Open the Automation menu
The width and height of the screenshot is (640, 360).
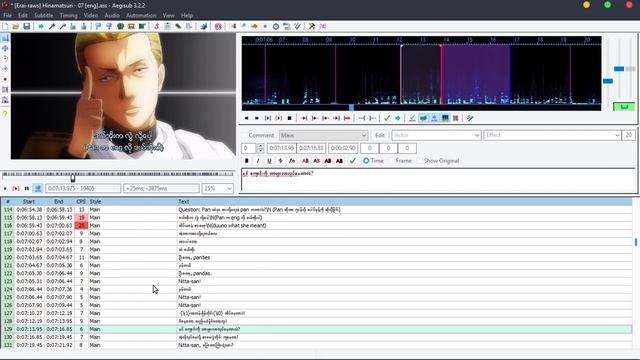[x=141, y=16]
